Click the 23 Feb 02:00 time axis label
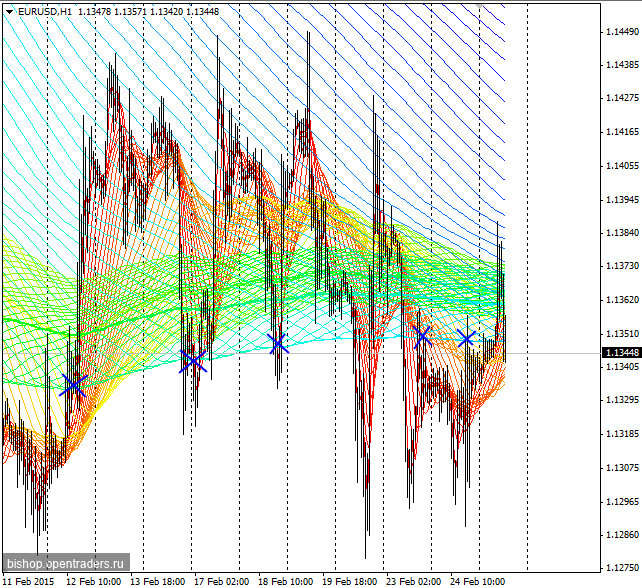 [413, 581]
